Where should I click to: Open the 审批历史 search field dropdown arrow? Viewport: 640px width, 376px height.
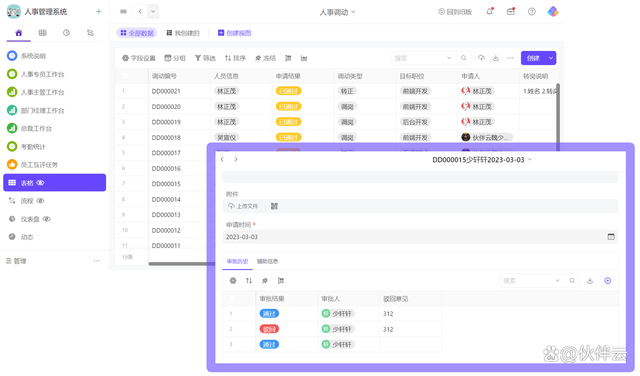pos(557,280)
